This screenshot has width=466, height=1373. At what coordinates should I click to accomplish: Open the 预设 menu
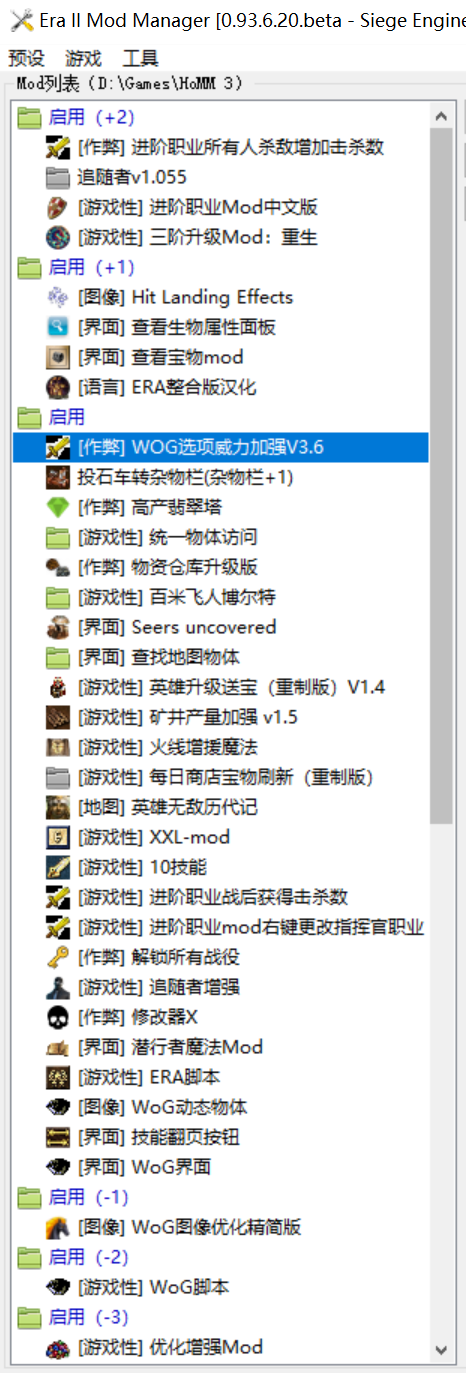[x=26, y=59]
